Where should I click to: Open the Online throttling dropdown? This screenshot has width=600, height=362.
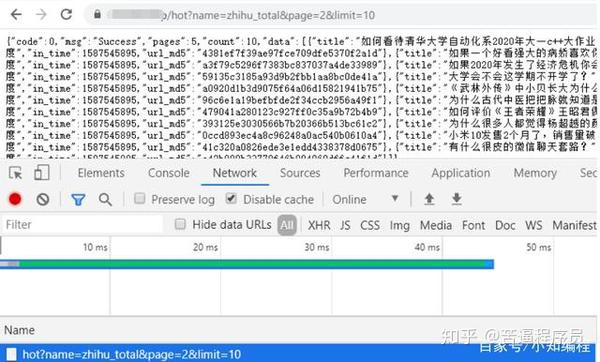click(365, 199)
